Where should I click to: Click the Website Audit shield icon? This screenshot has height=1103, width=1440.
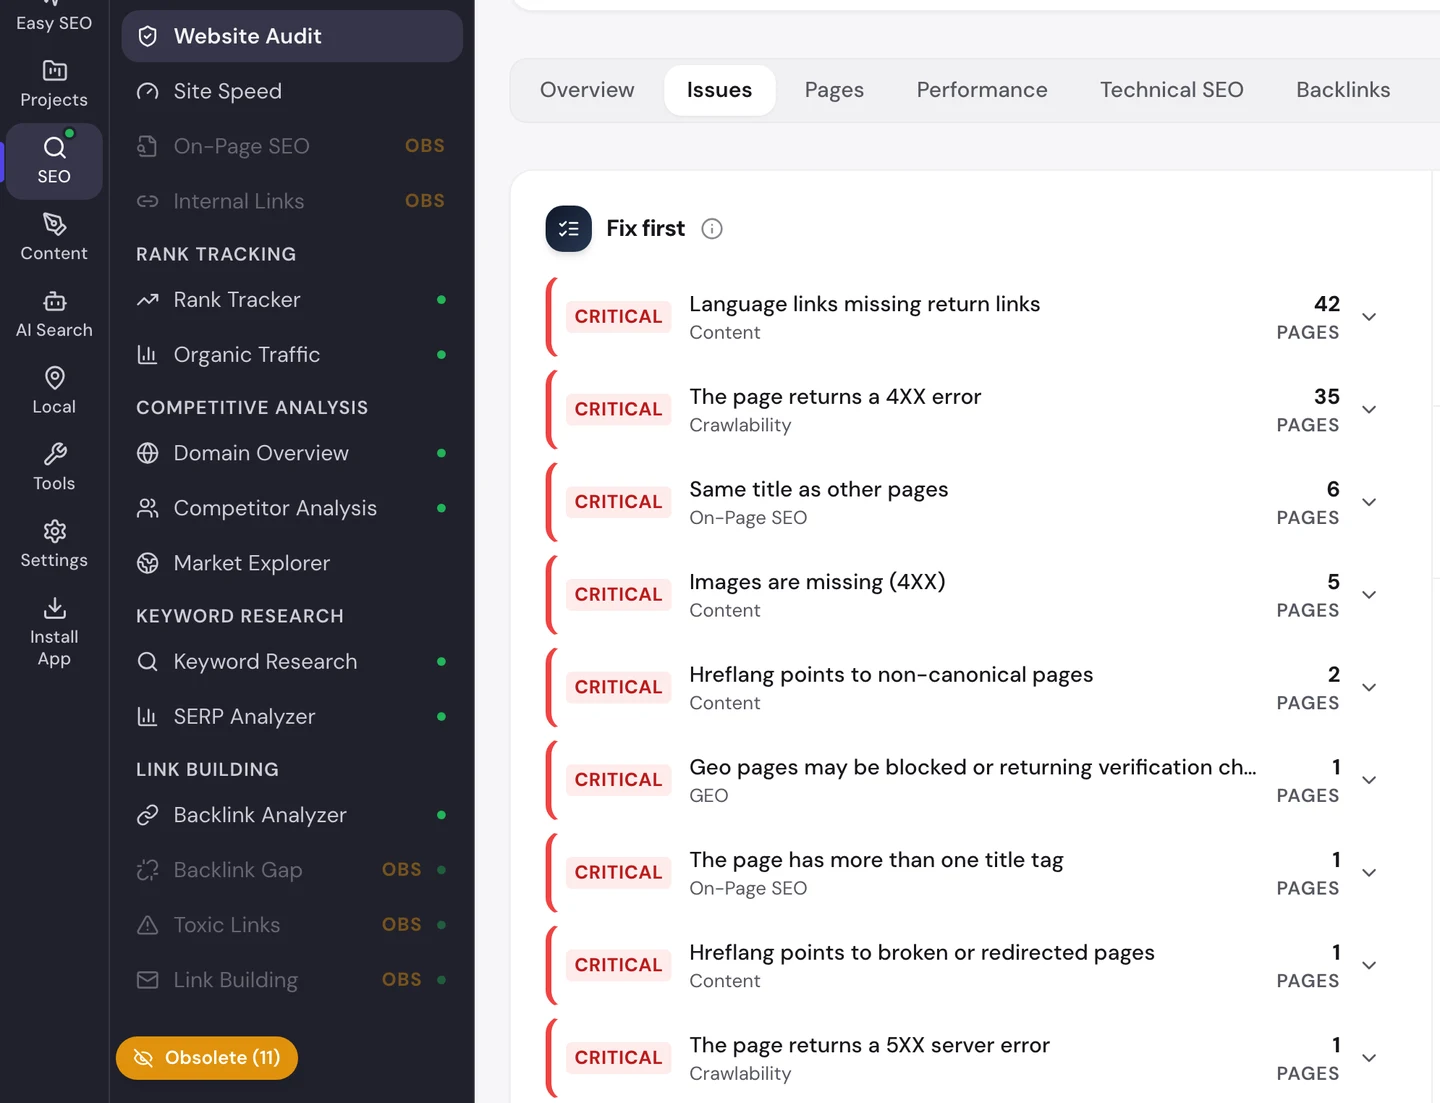pyautogui.click(x=148, y=37)
